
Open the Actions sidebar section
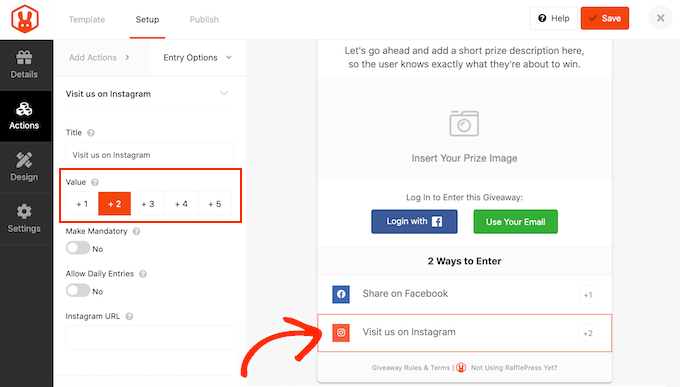click(24, 116)
